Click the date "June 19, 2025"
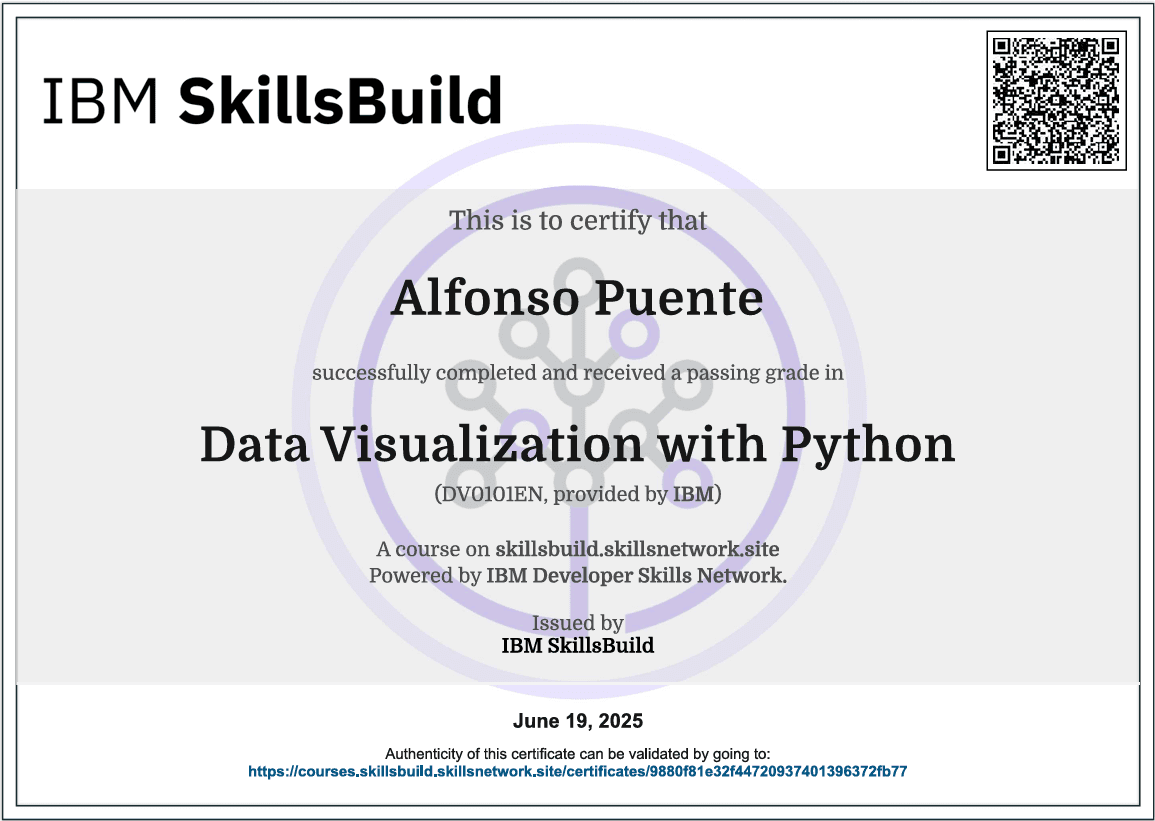 578,721
